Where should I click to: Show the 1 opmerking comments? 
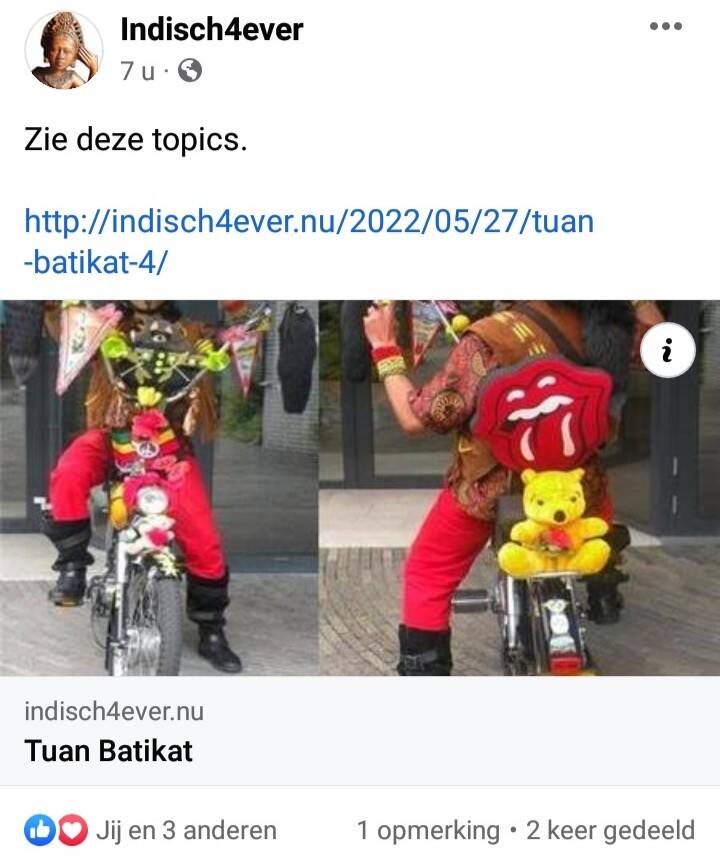[x=428, y=830]
